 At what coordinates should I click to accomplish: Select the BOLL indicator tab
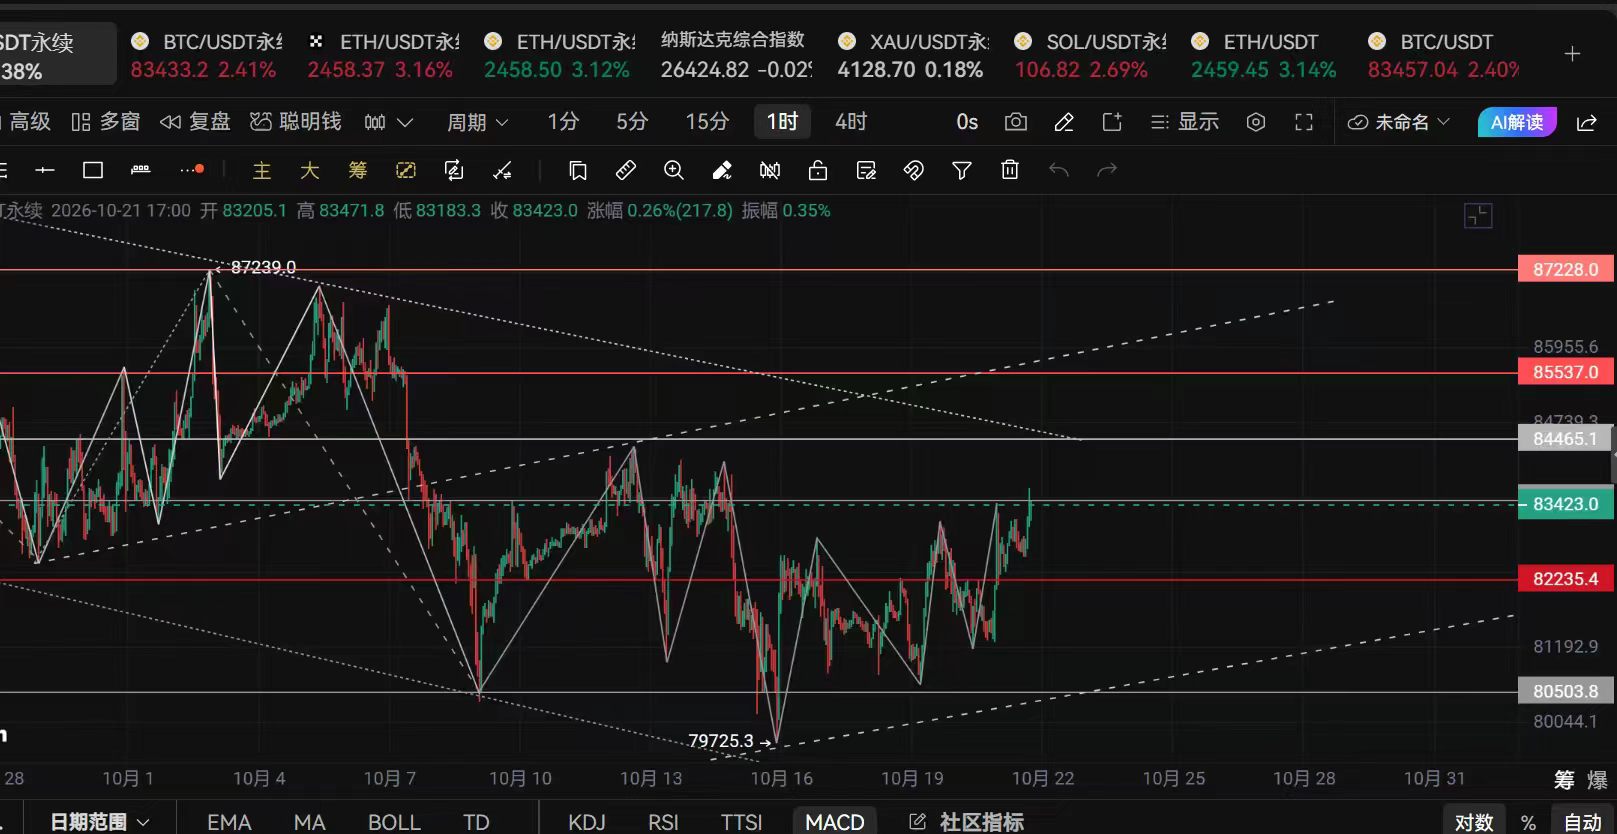pyautogui.click(x=394, y=822)
